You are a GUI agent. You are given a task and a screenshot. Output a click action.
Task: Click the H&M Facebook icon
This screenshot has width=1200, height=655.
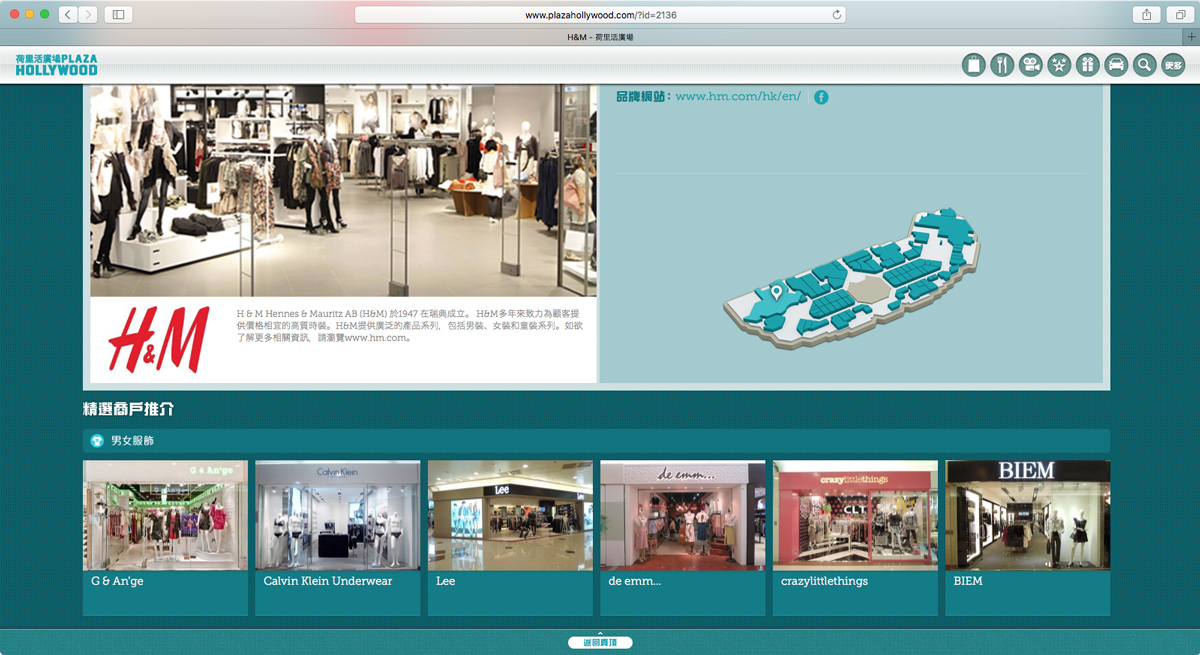821,97
